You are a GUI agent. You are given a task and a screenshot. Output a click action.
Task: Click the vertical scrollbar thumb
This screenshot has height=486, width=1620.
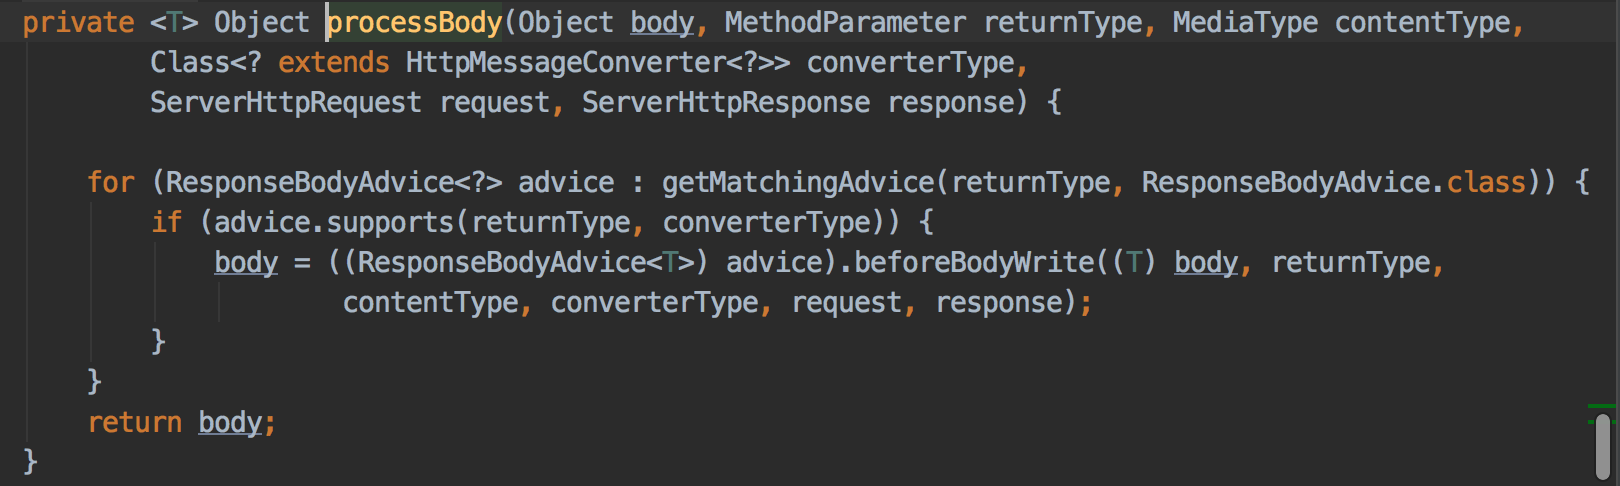click(x=1603, y=447)
